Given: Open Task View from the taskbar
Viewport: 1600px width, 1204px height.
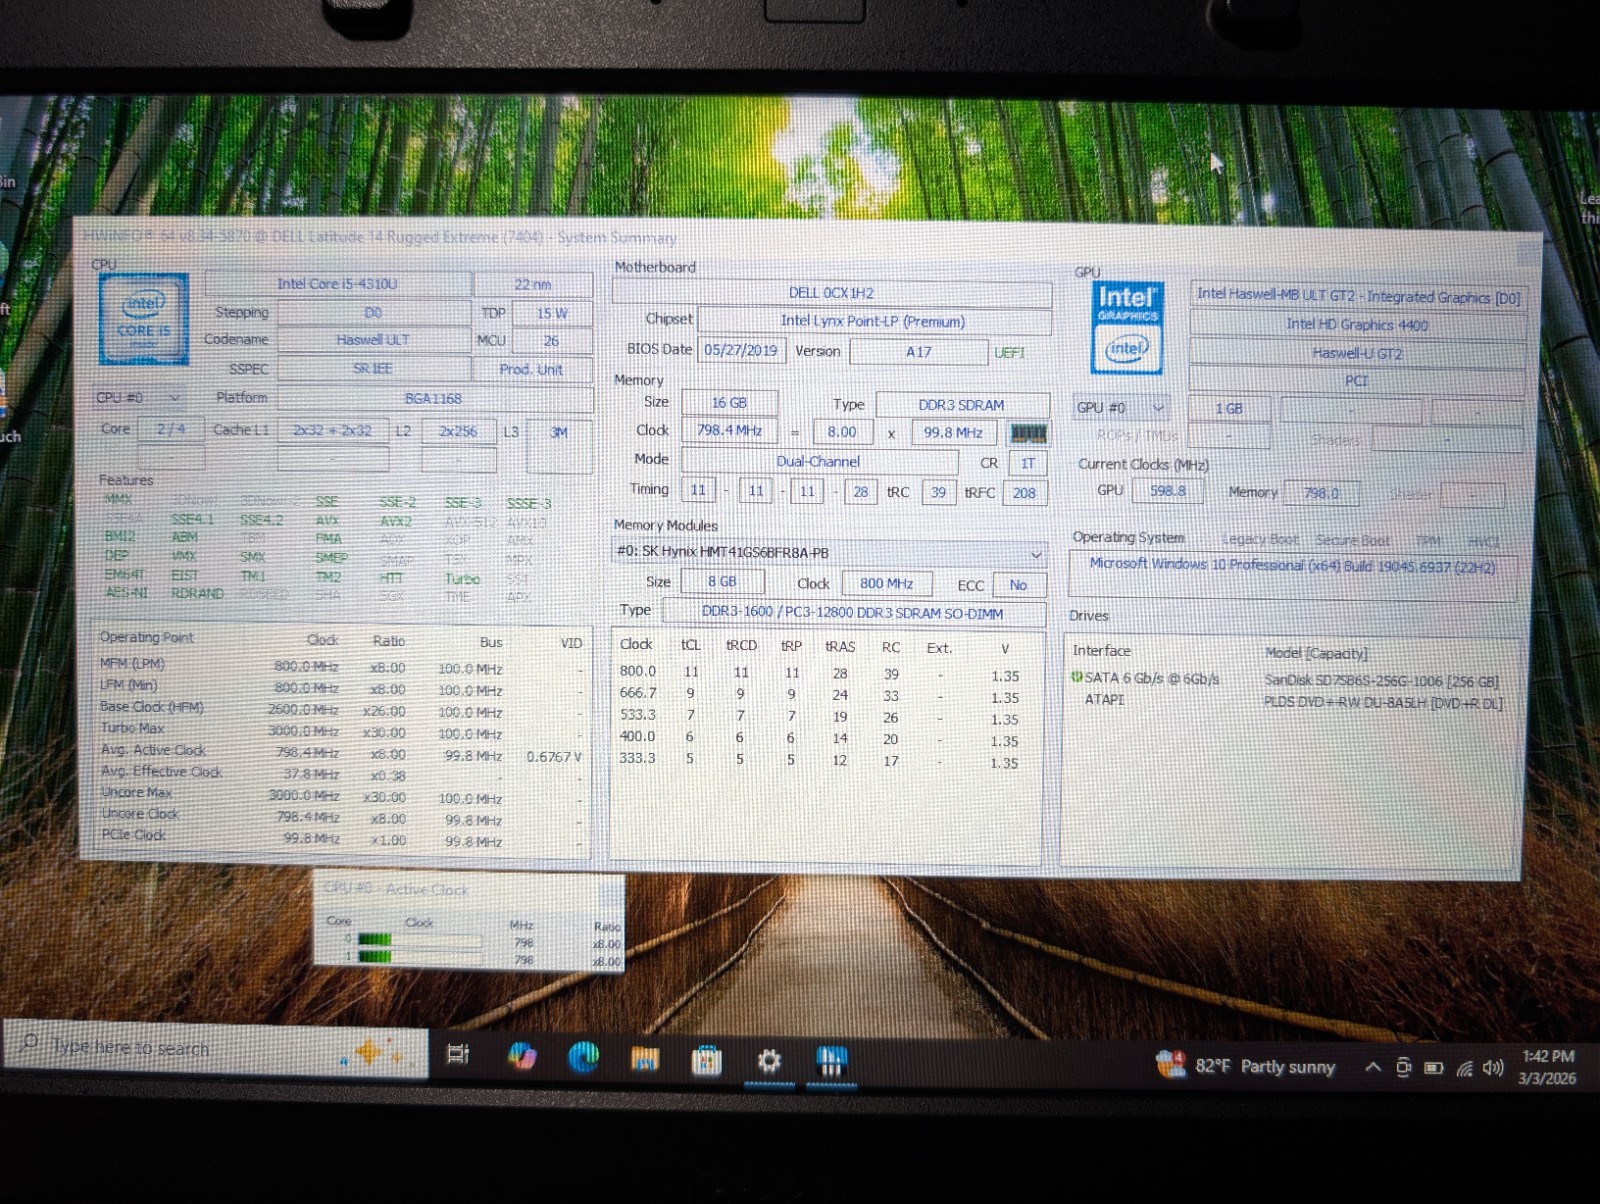Looking at the screenshot, I should [458, 1054].
